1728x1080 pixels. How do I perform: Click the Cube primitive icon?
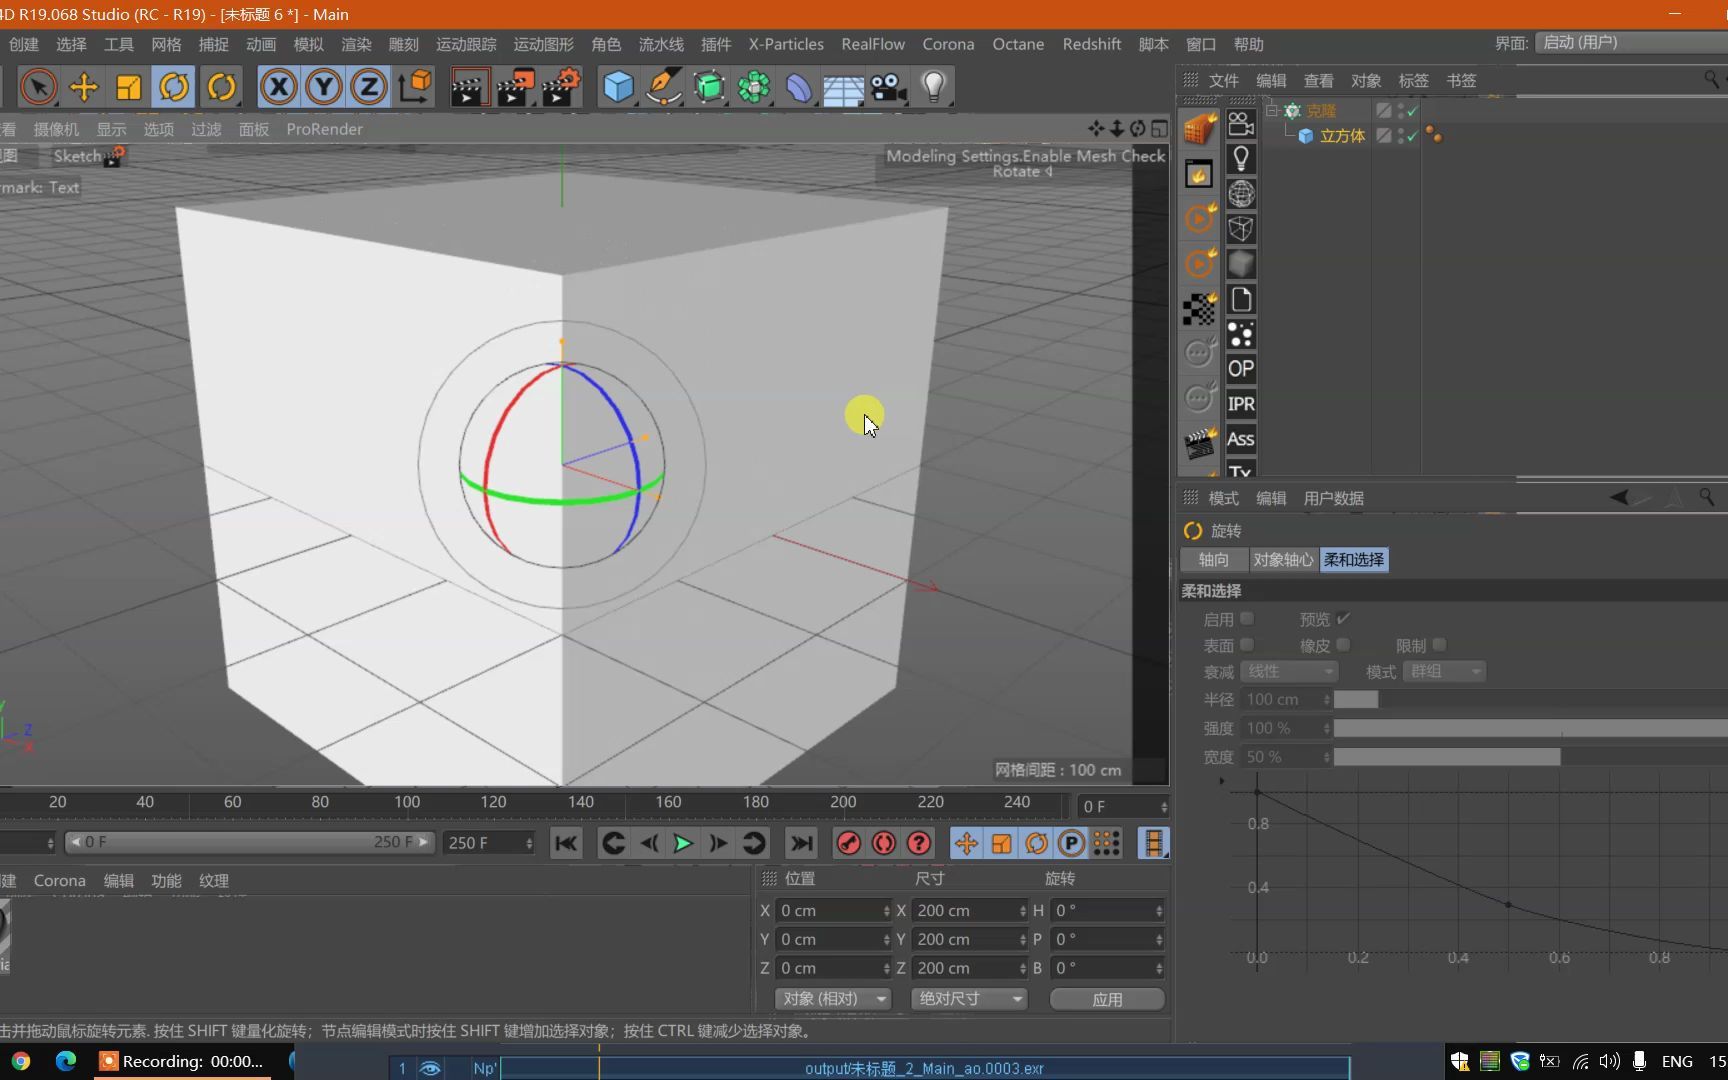coord(618,87)
